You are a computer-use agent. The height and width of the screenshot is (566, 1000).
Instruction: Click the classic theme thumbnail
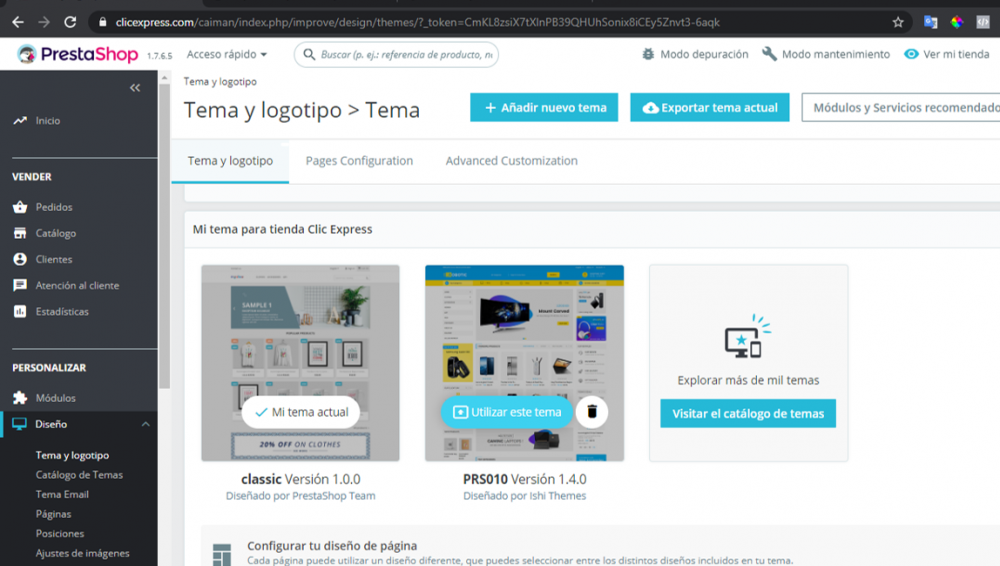click(x=300, y=363)
